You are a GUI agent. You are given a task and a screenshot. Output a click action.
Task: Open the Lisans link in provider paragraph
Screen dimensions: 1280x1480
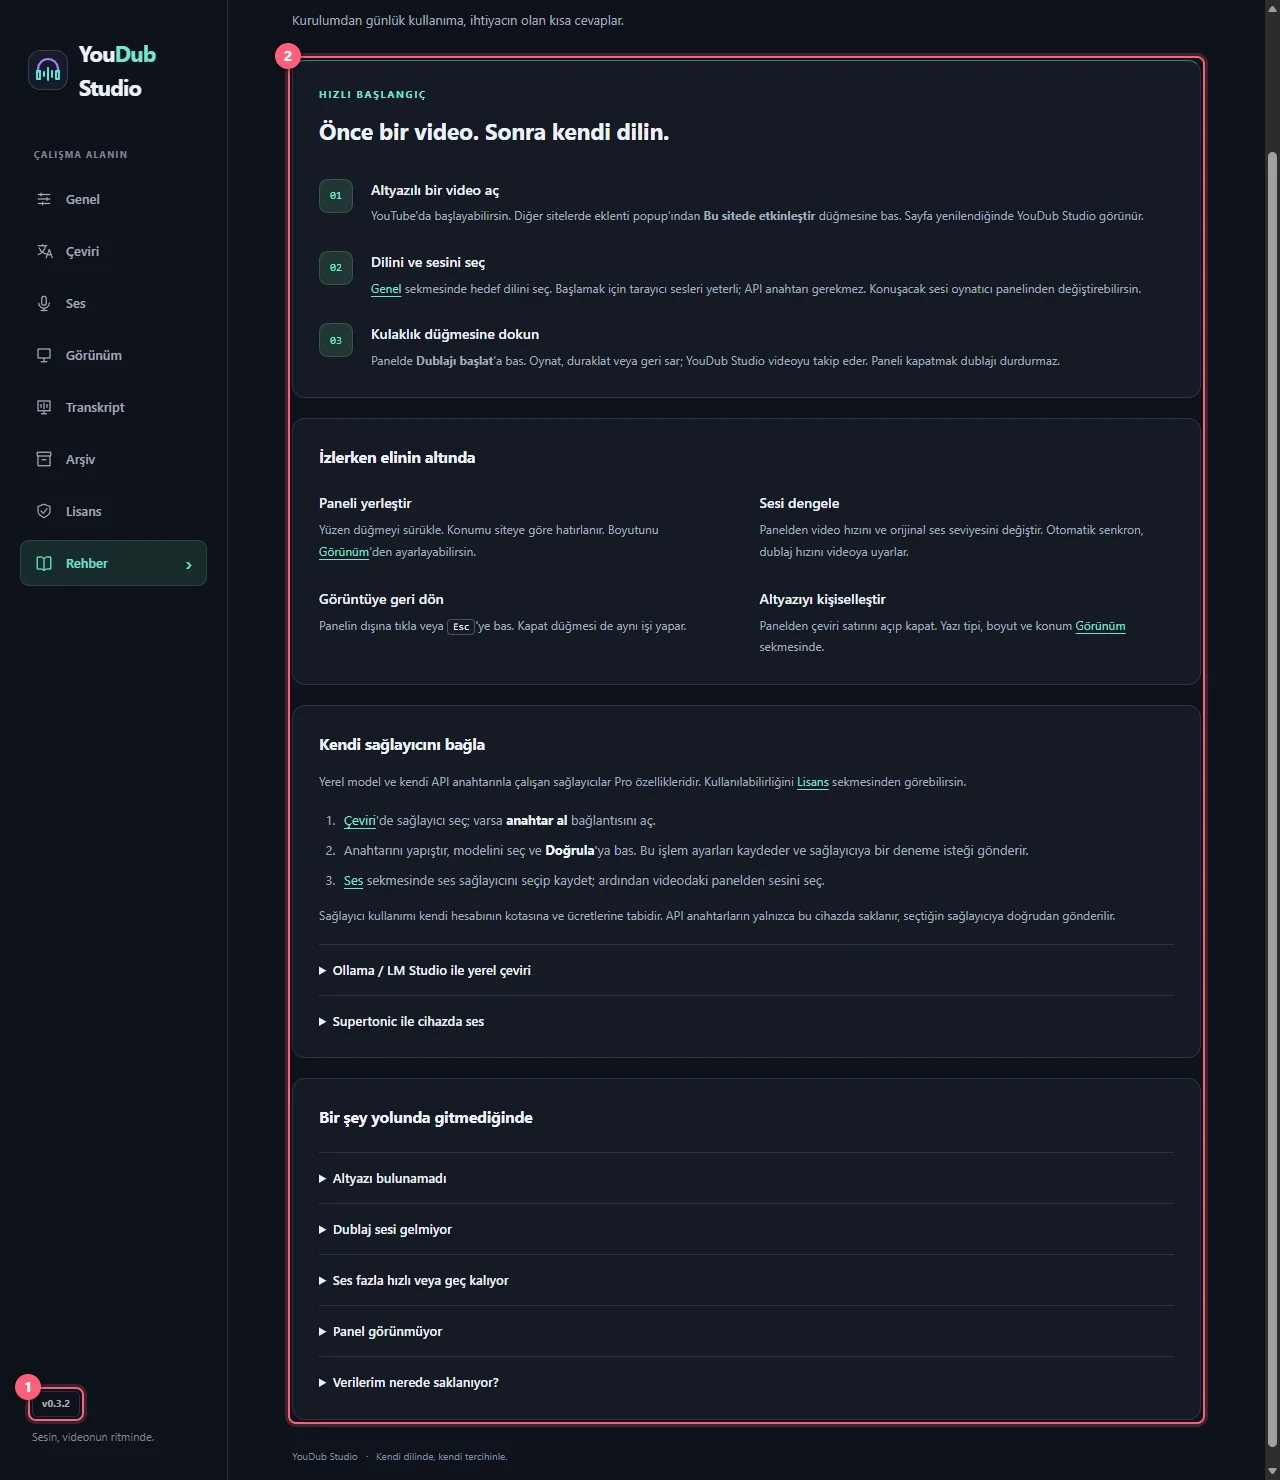coord(813,782)
